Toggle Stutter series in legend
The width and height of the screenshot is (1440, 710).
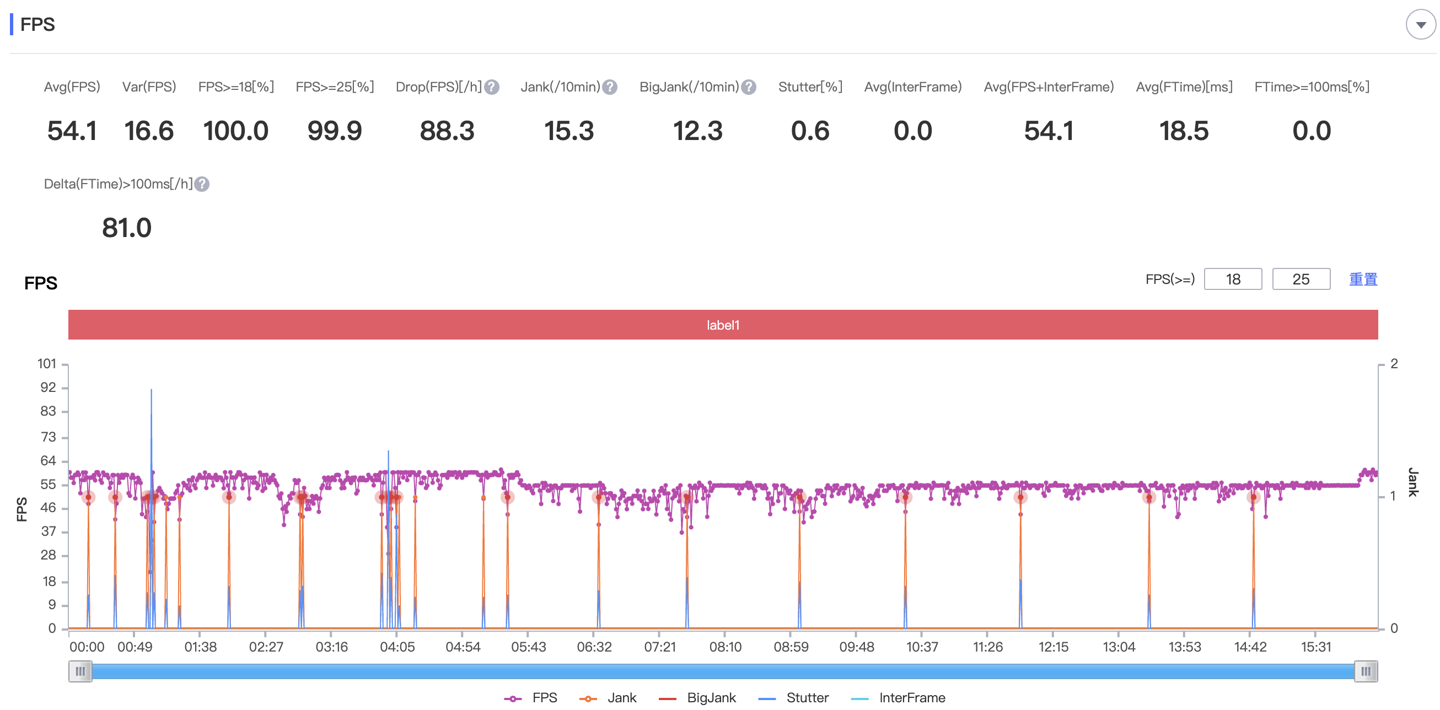click(x=793, y=698)
